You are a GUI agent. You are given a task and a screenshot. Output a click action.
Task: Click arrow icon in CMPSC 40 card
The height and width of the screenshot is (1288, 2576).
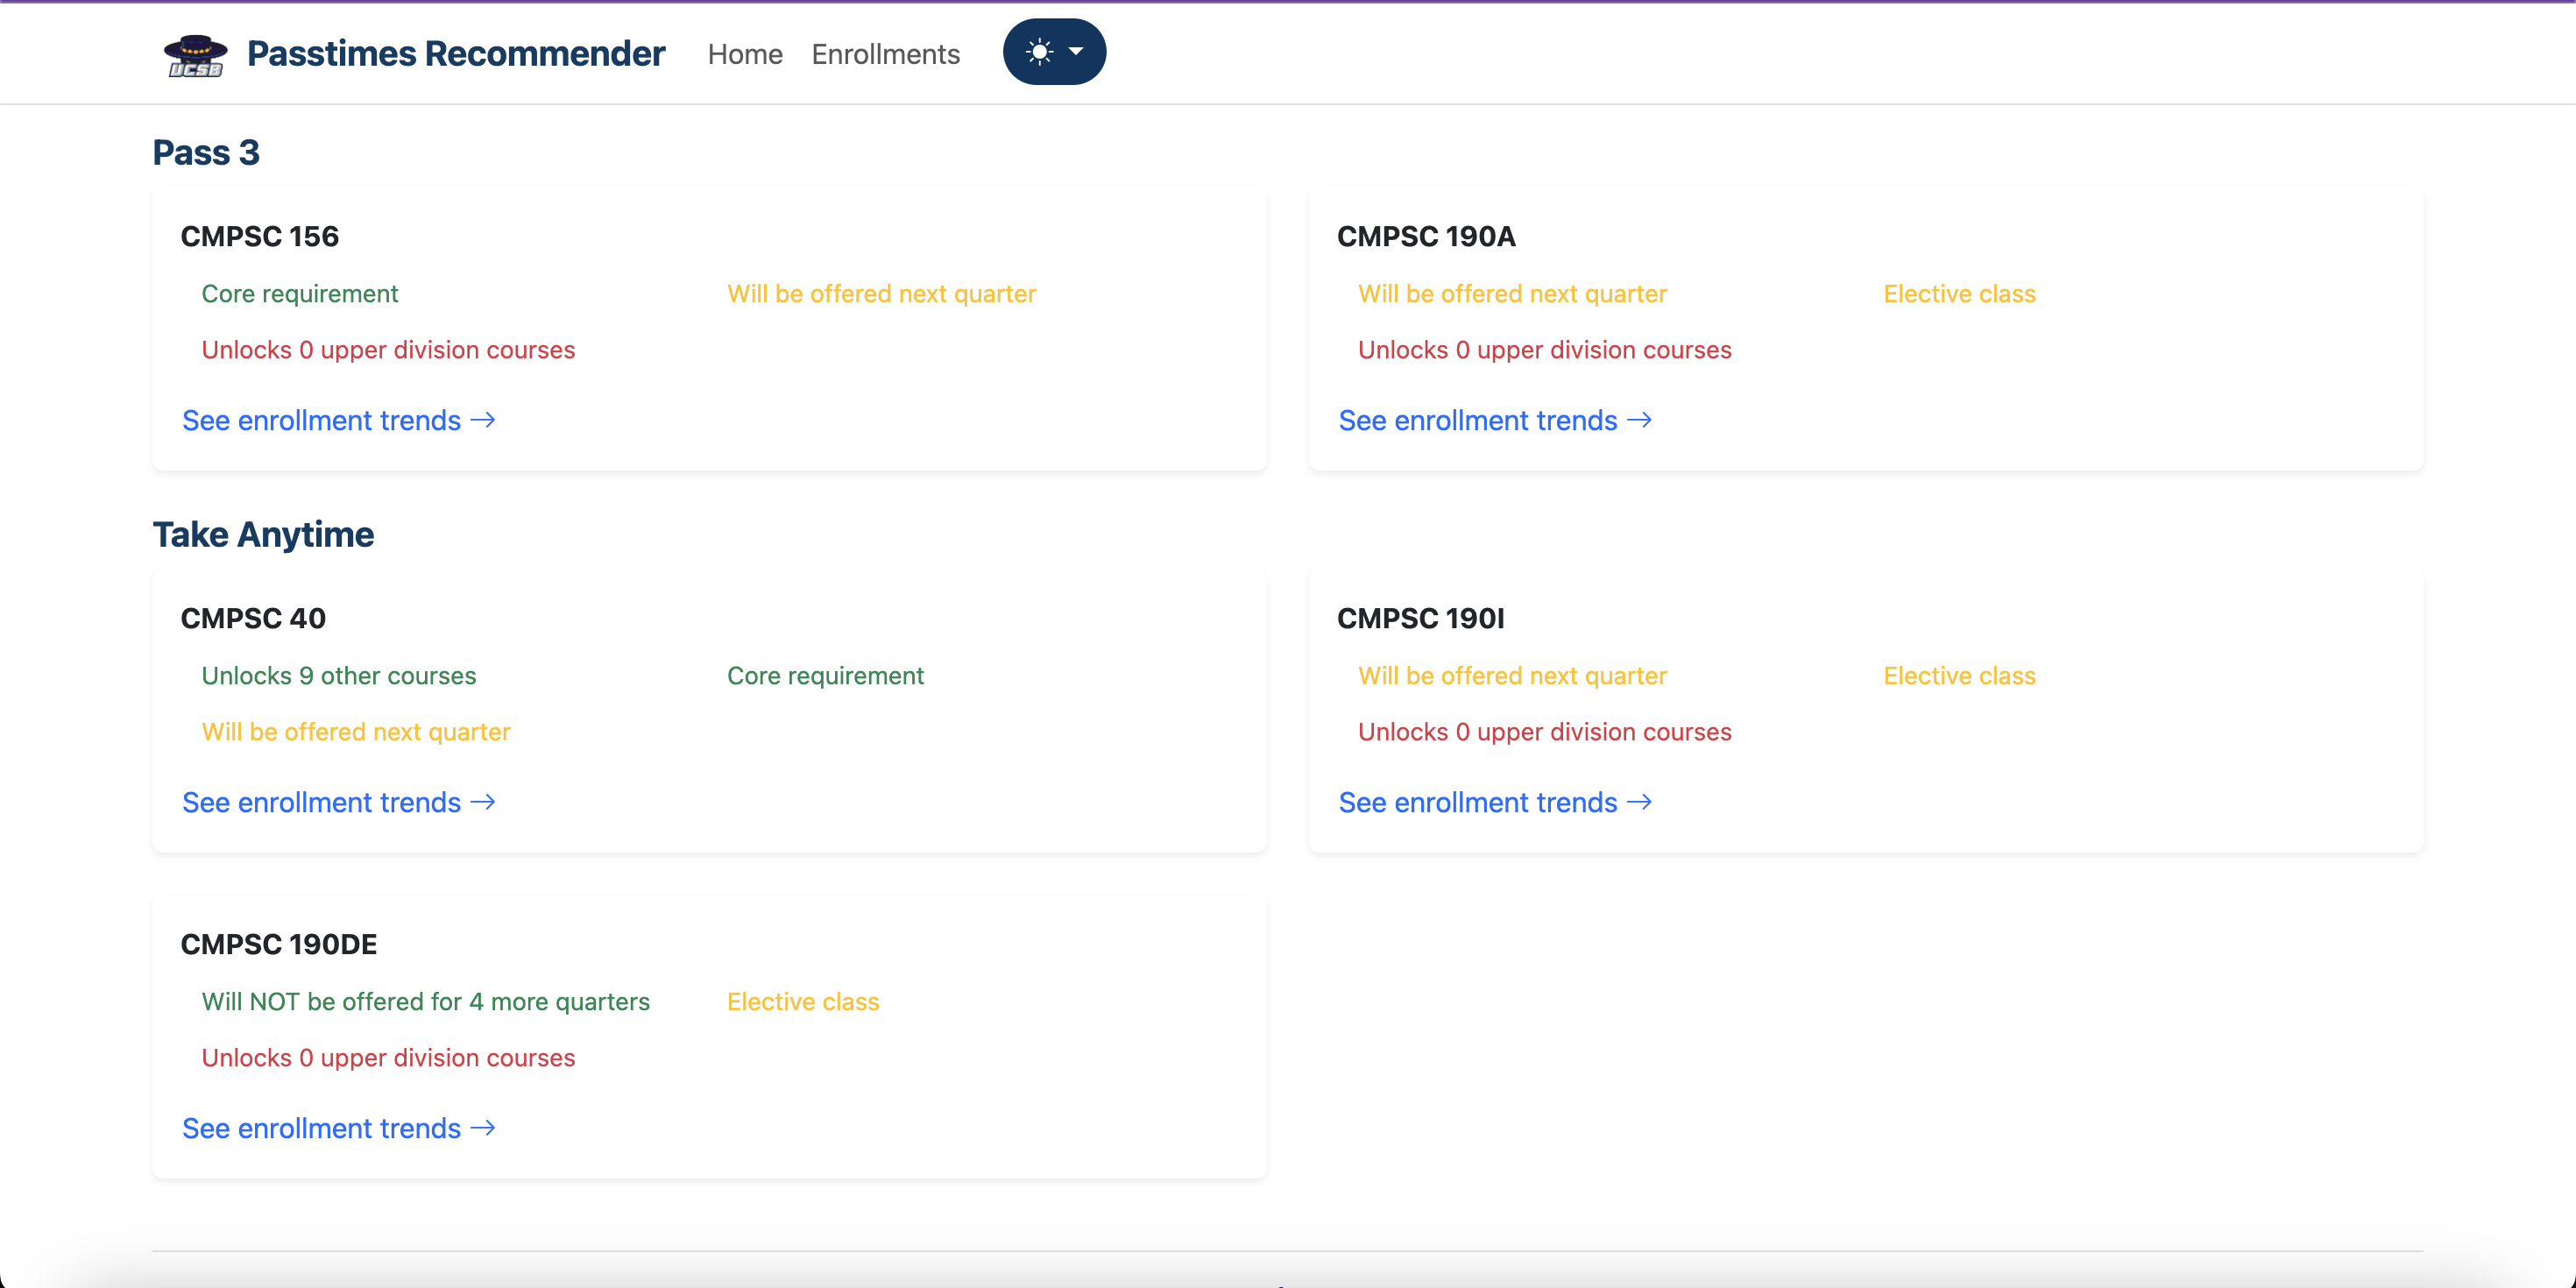(483, 802)
